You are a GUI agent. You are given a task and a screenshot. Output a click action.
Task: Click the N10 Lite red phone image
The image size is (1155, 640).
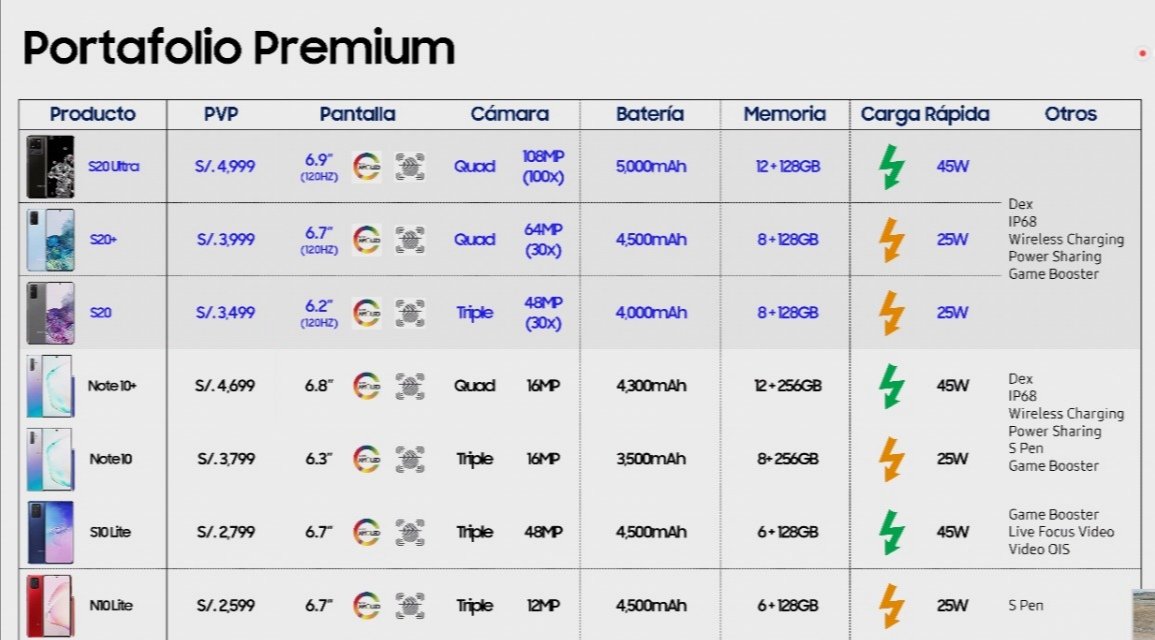(50, 605)
